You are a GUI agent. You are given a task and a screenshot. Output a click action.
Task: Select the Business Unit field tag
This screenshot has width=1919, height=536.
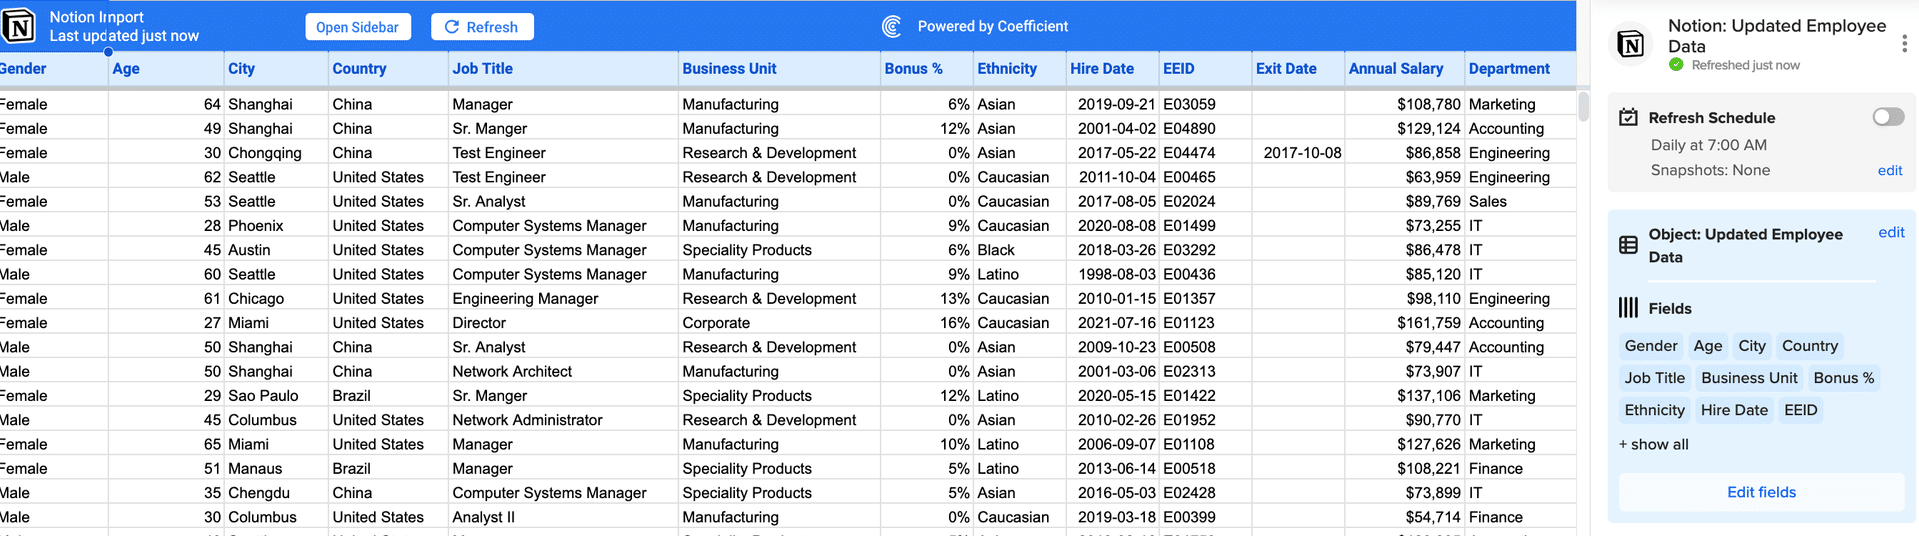(1749, 378)
